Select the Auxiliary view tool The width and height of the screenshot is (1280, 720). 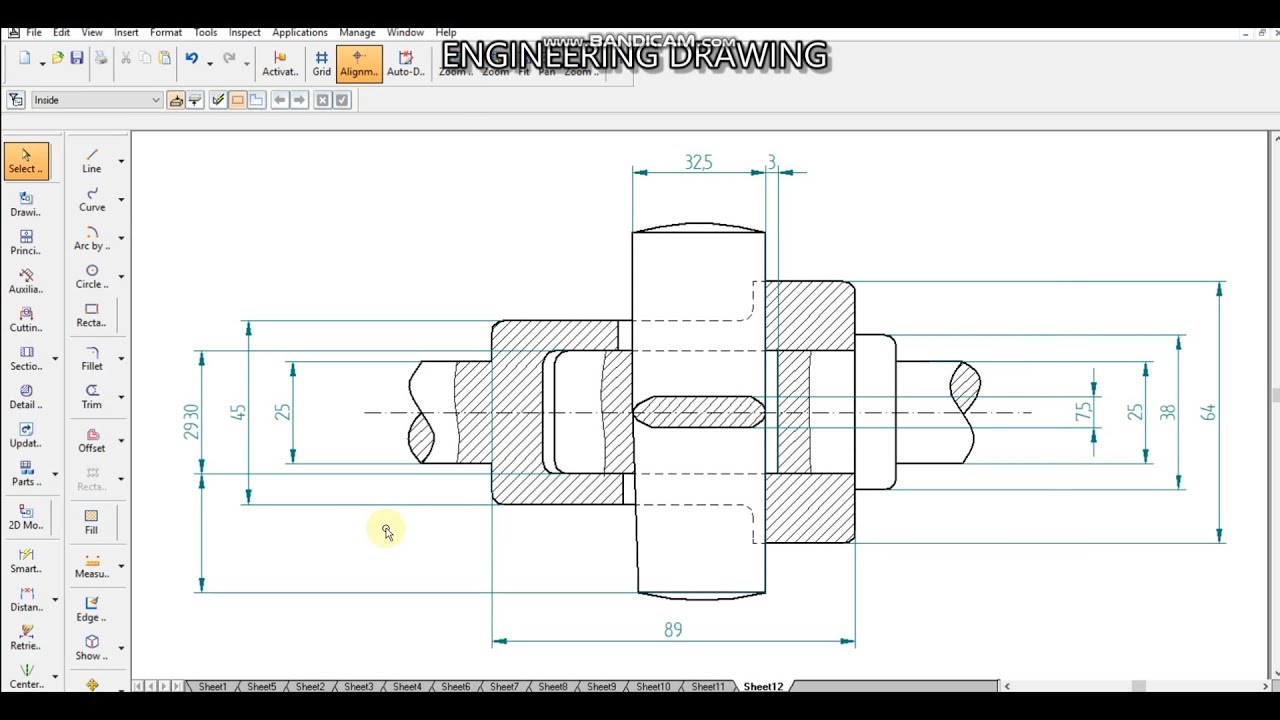pos(26,281)
